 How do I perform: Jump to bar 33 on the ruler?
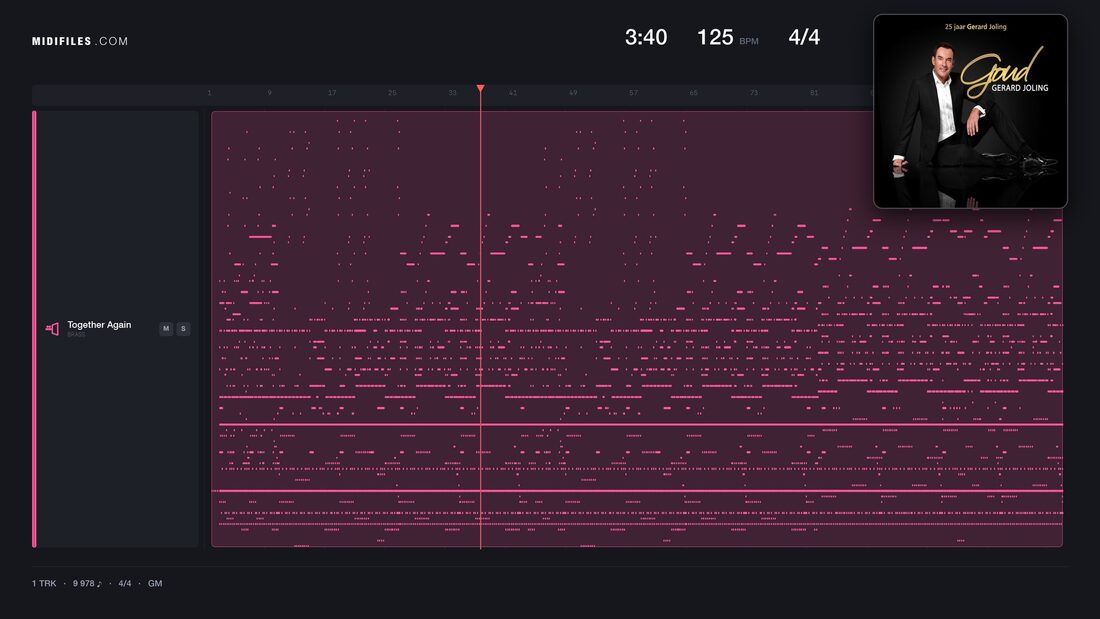[x=452, y=93]
